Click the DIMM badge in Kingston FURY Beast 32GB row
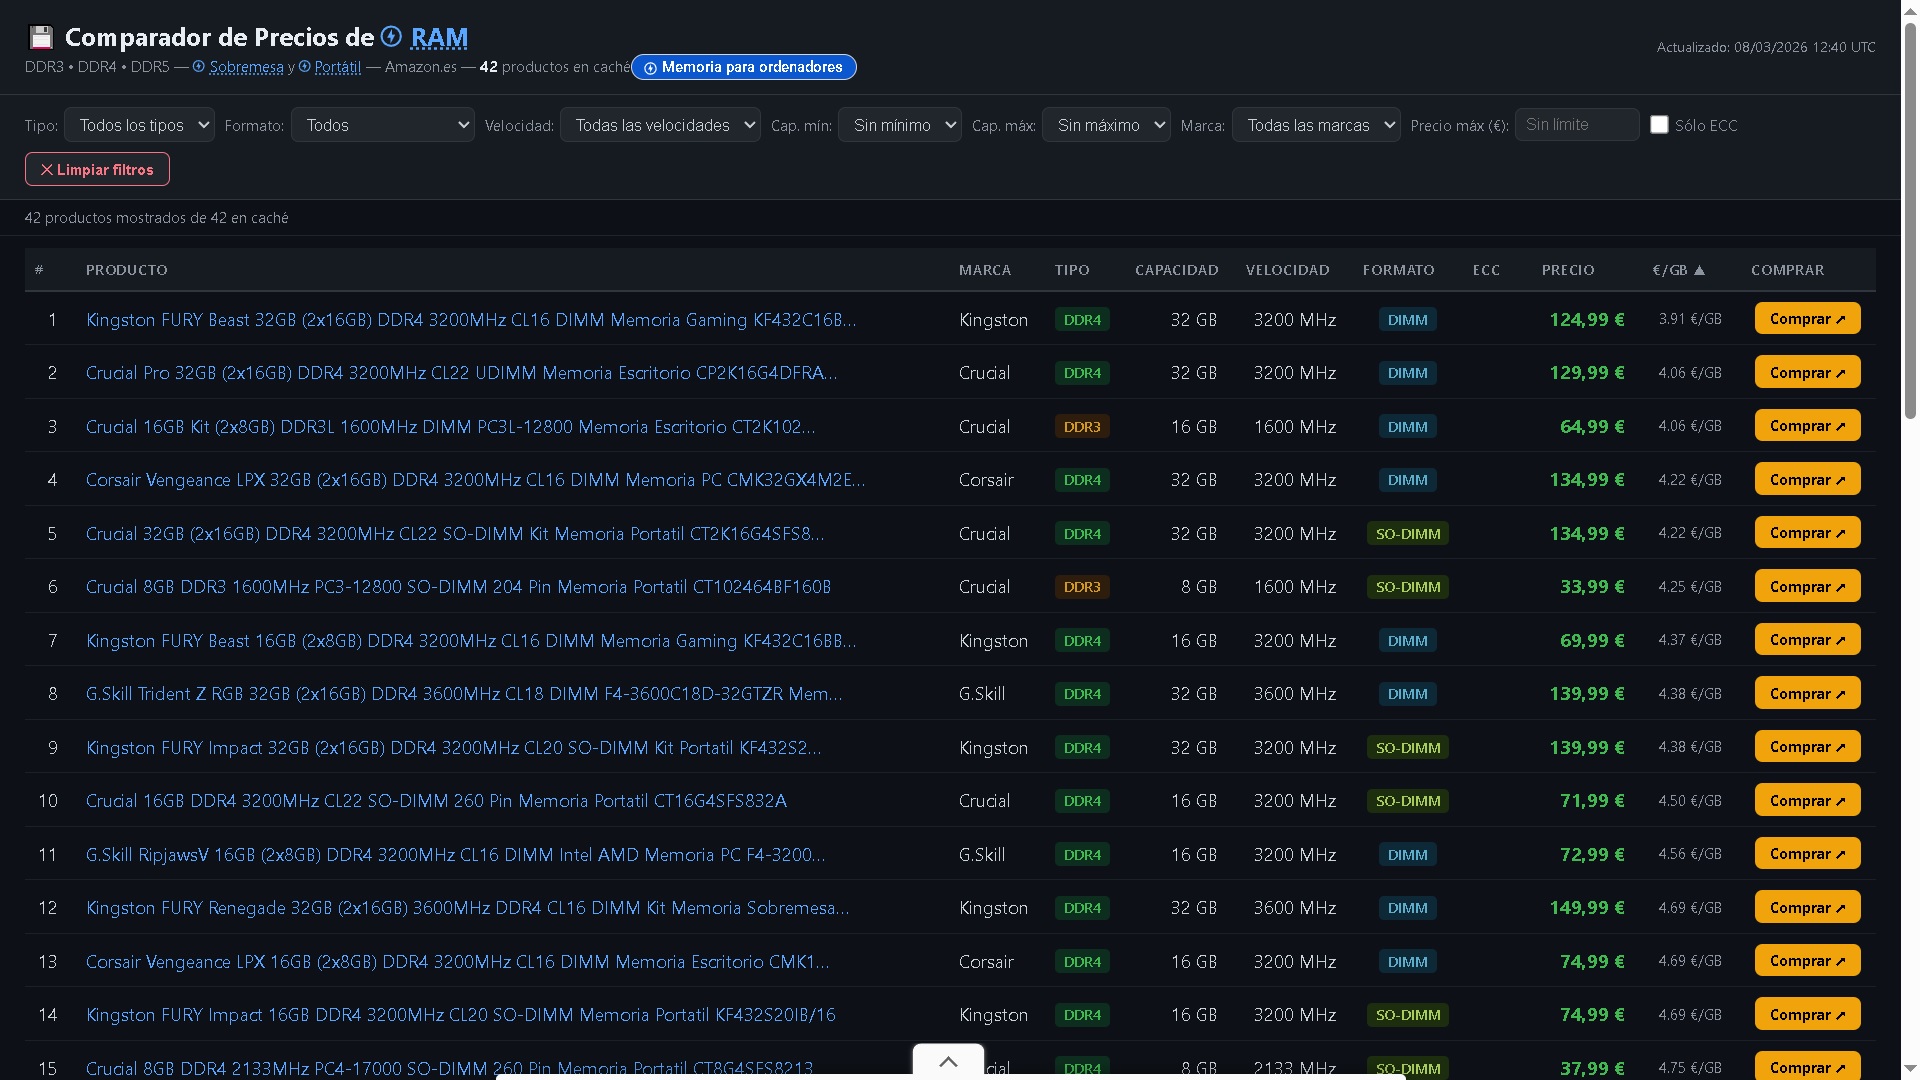 click(1407, 320)
